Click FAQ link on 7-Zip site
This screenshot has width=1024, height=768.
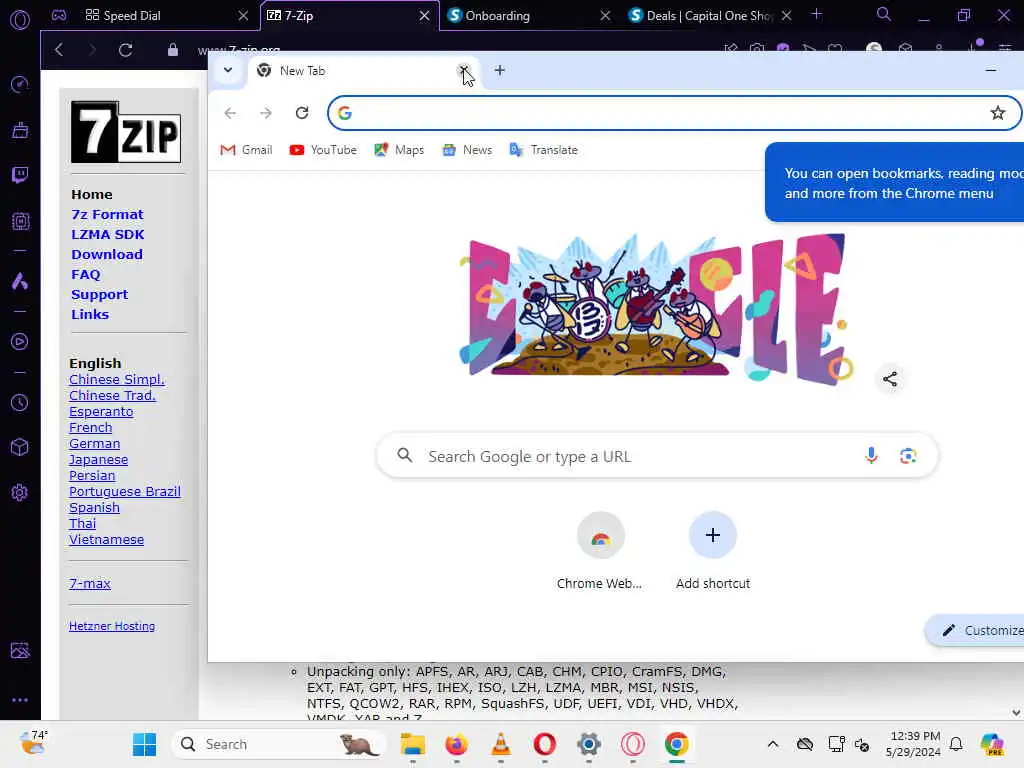pyautogui.click(x=86, y=274)
